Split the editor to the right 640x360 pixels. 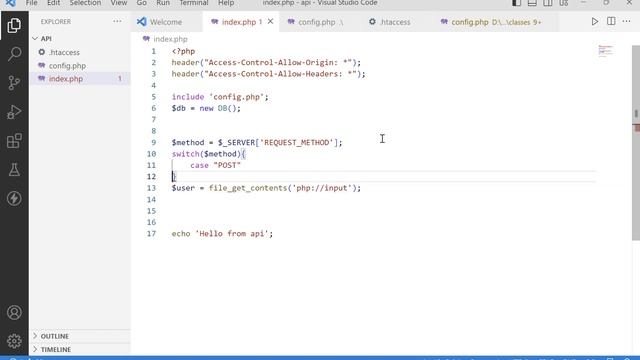coord(611,22)
